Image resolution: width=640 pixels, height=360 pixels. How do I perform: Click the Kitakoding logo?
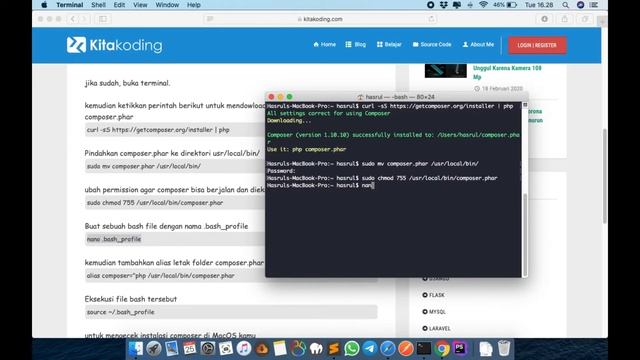pyautogui.click(x=114, y=45)
